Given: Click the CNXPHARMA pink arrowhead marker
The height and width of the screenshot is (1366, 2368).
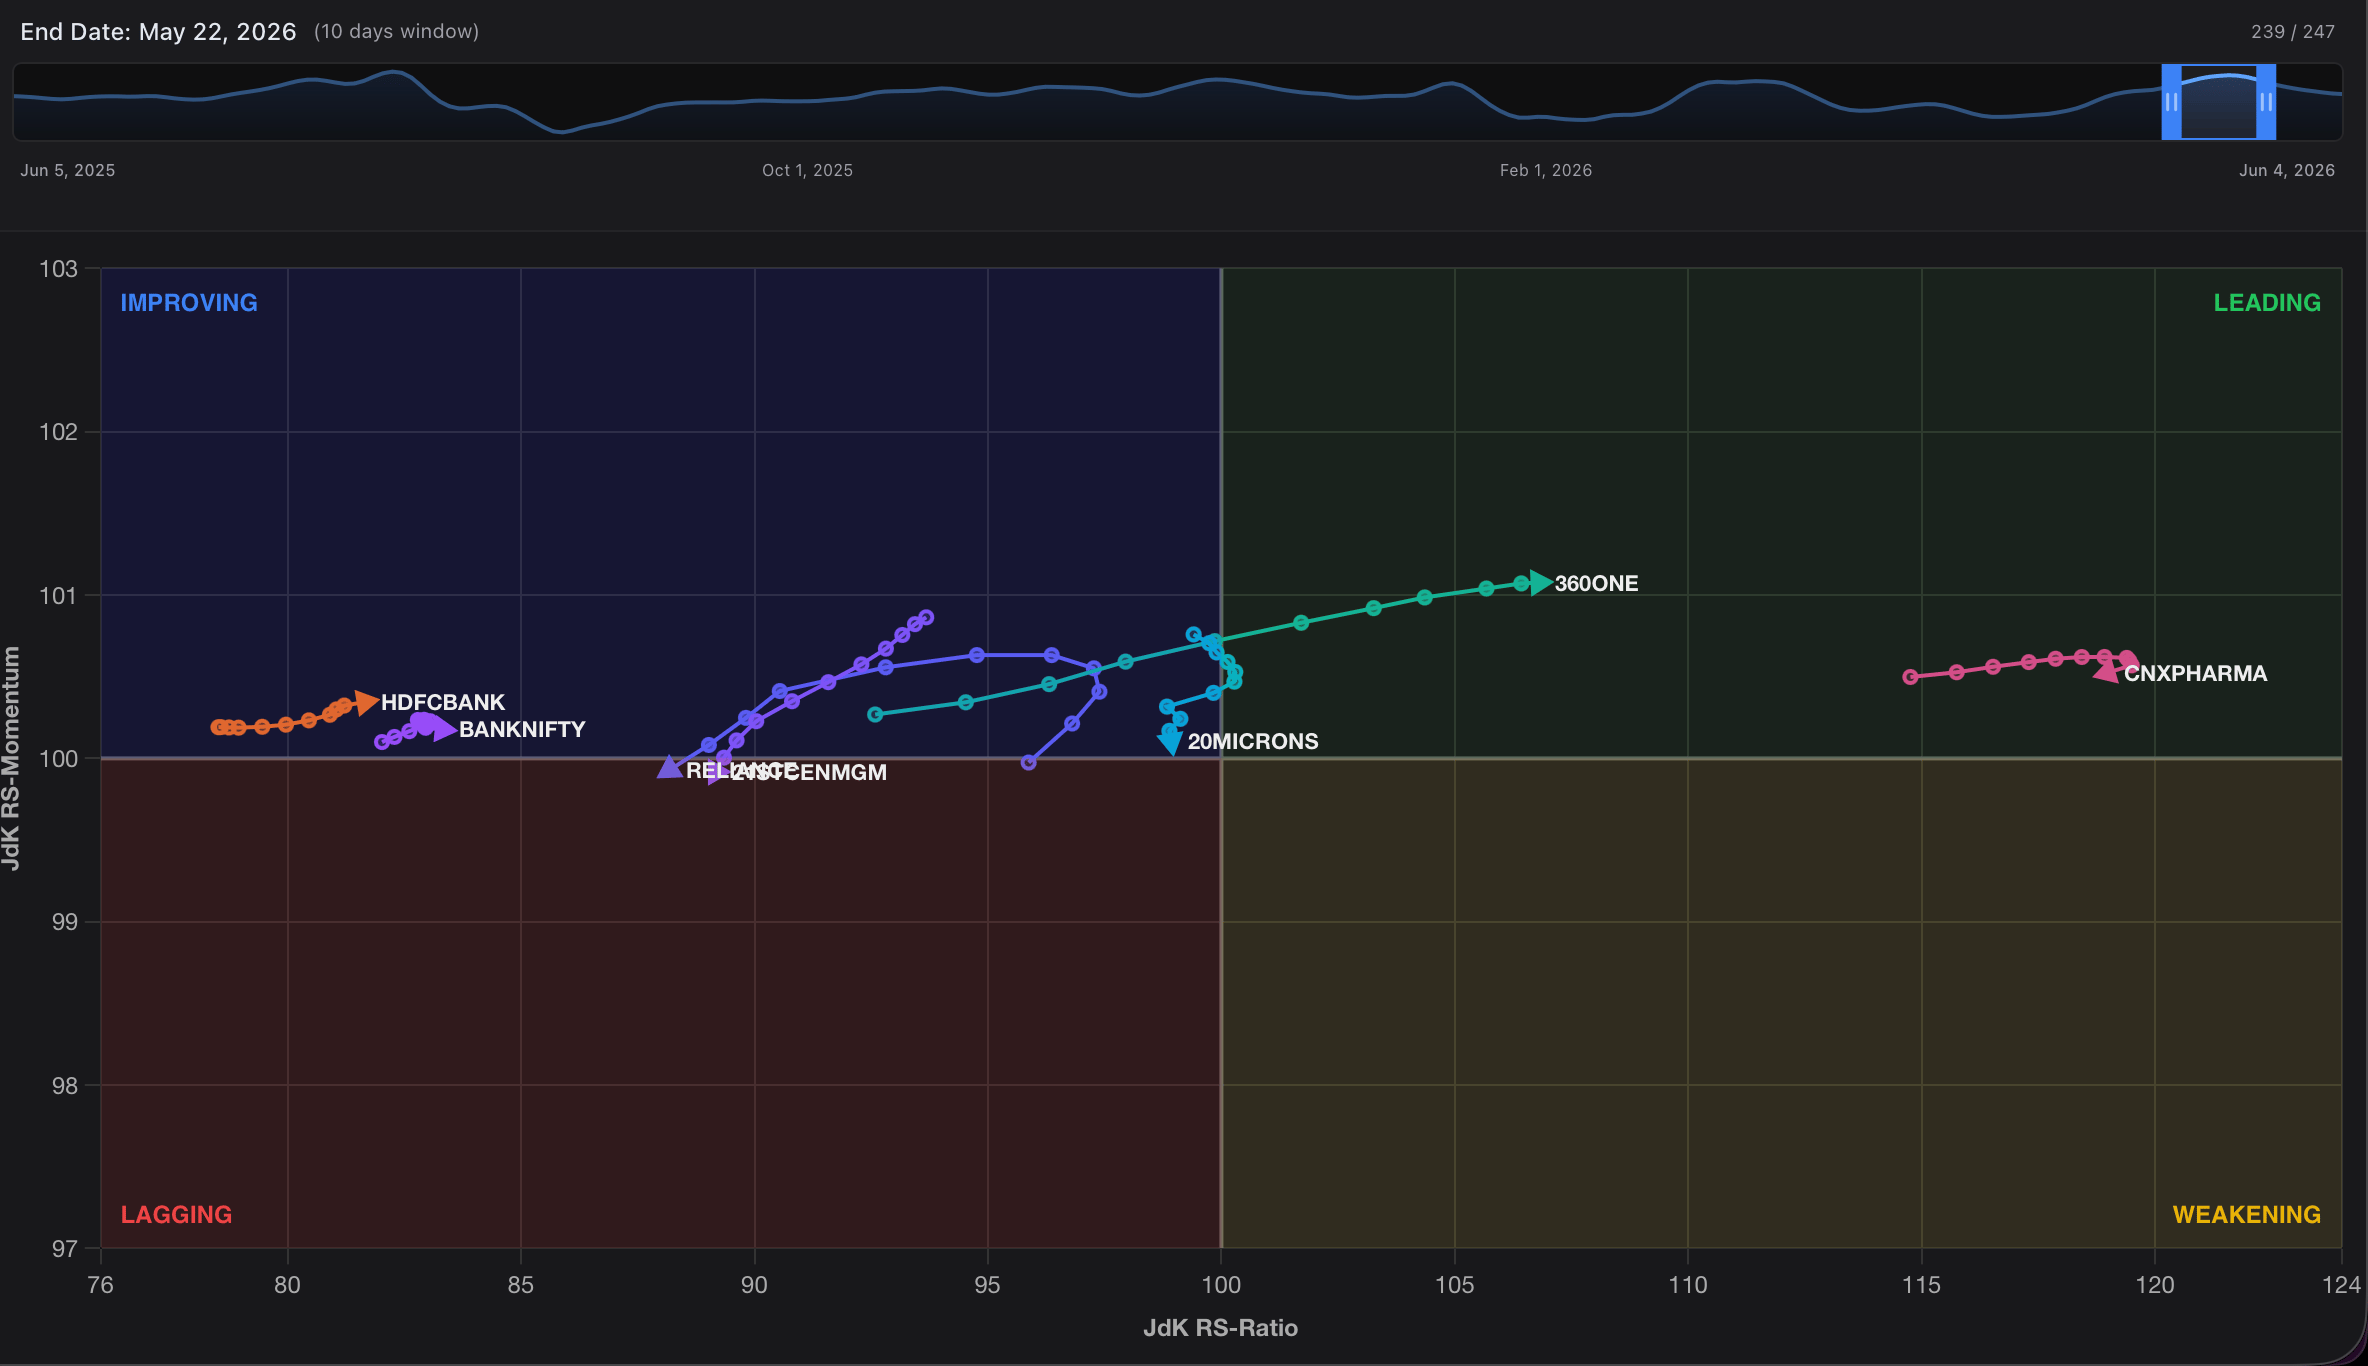Looking at the screenshot, I should (2107, 671).
